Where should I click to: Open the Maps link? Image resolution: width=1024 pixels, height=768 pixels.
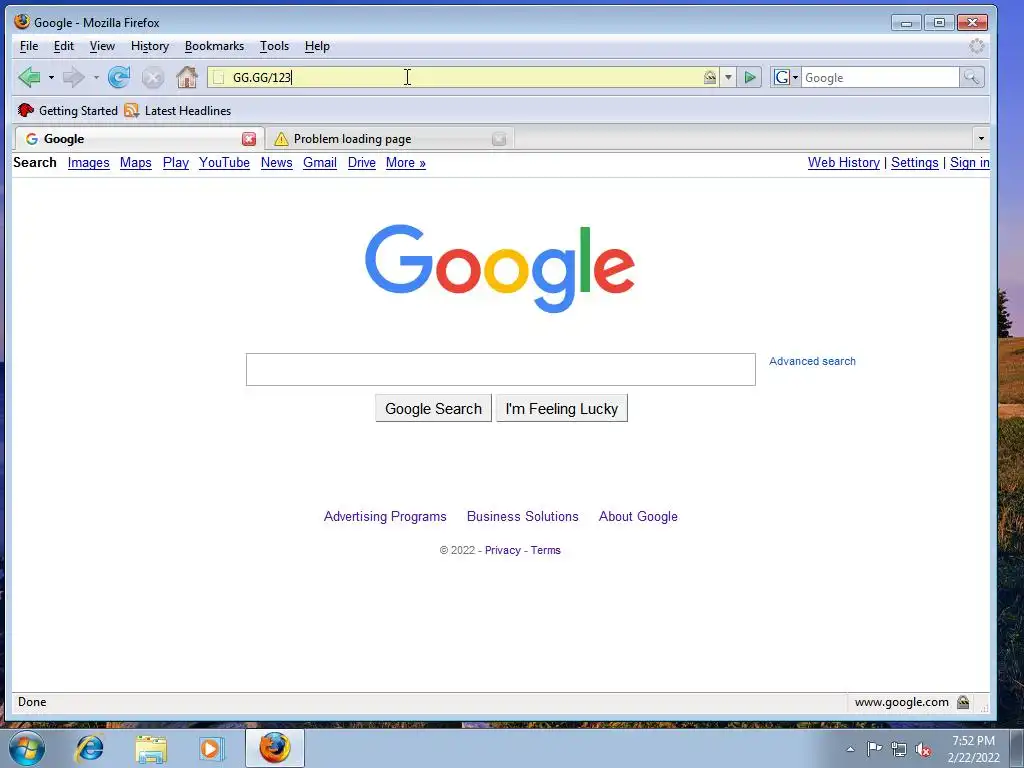click(x=135, y=163)
